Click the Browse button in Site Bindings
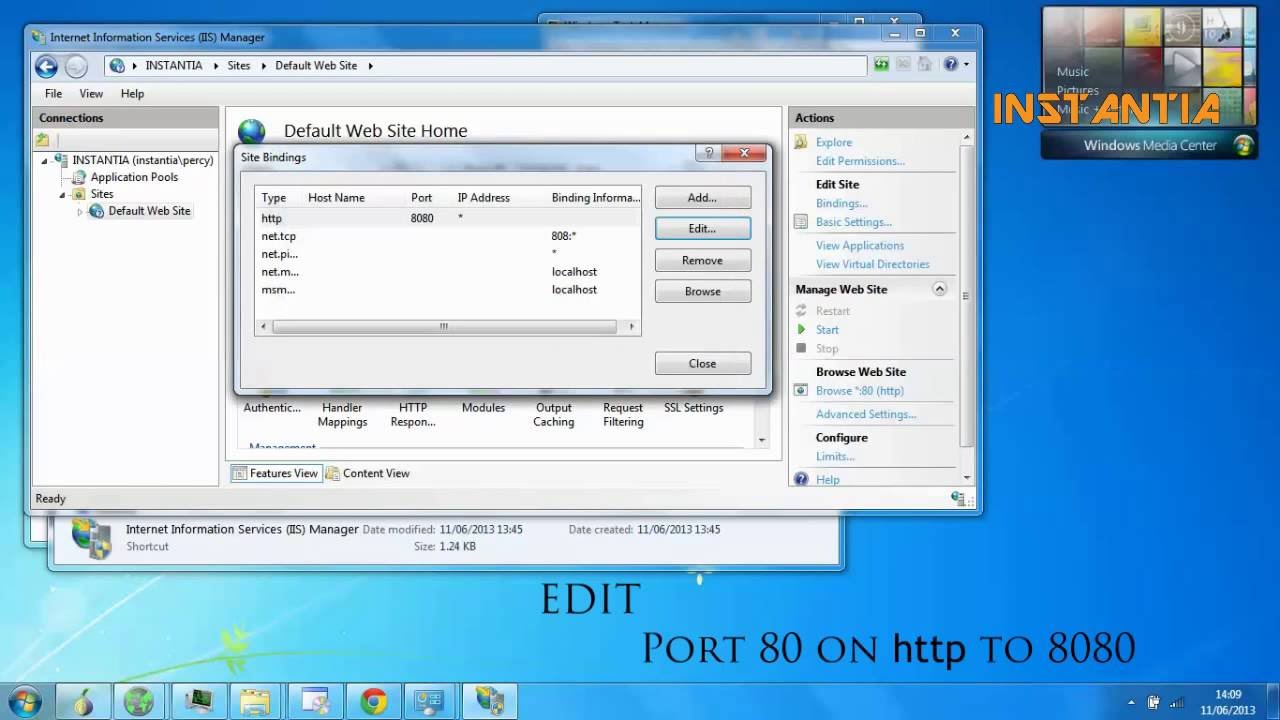The height and width of the screenshot is (720, 1280). point(702,292)
